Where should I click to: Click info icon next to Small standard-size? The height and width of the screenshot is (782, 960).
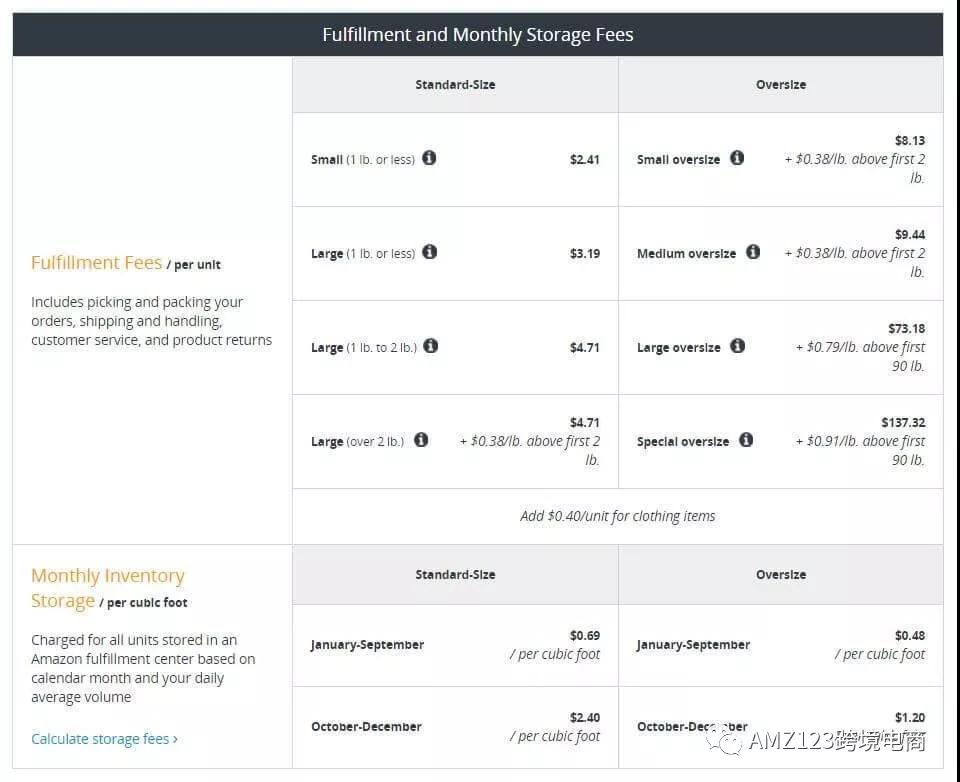[x=429, y=158]
